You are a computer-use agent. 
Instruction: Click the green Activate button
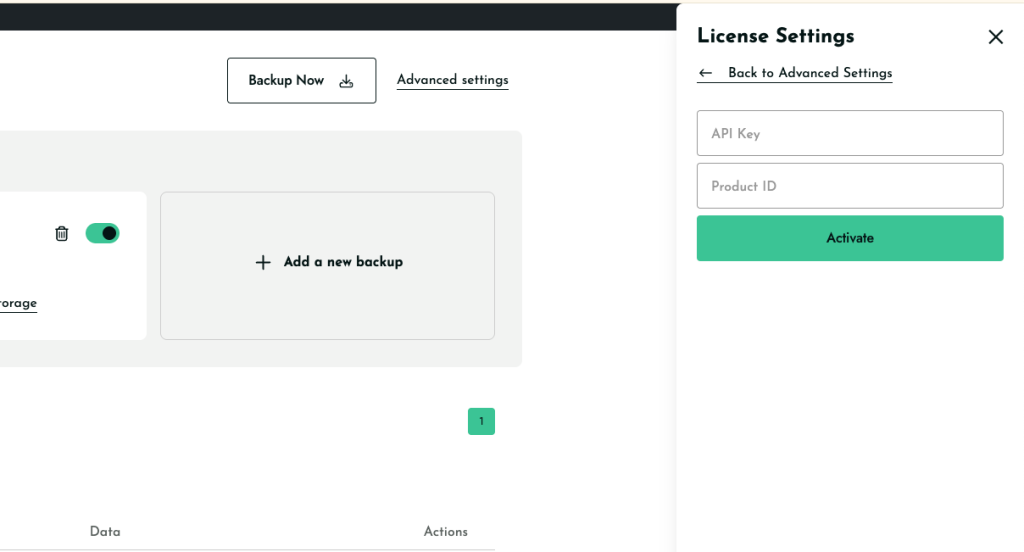point(850,238)
